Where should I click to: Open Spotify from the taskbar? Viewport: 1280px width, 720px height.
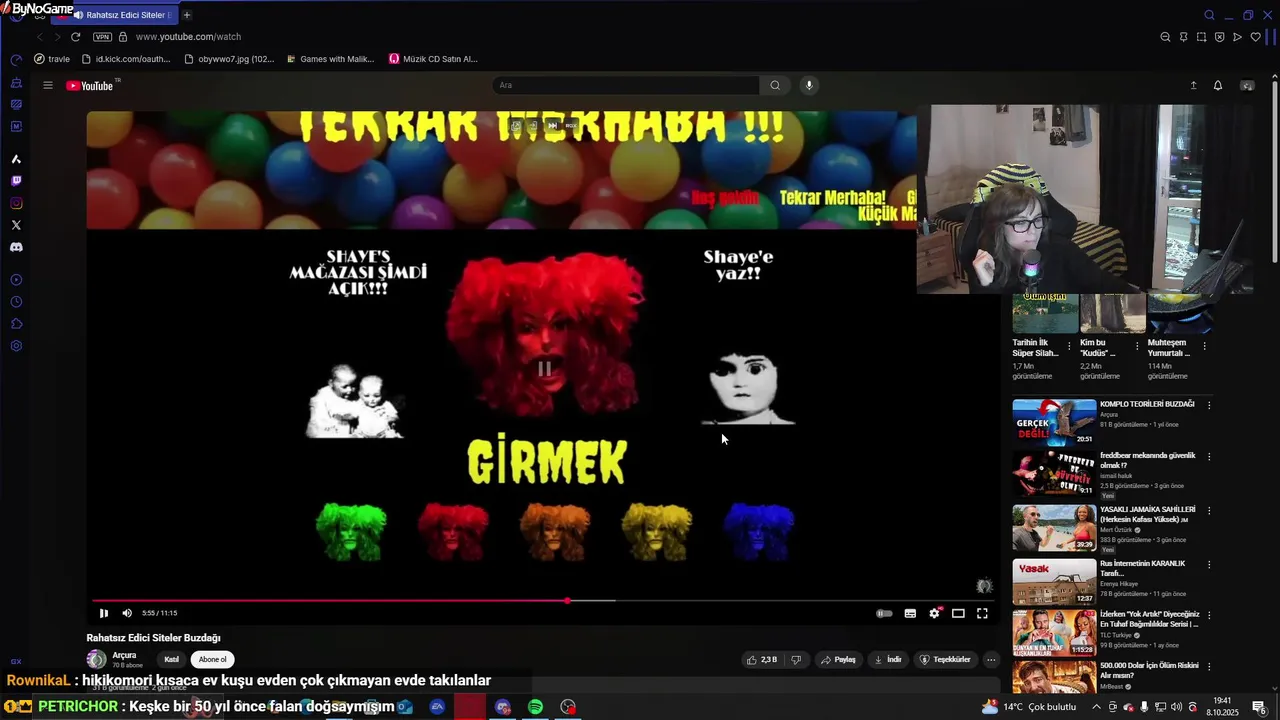click(x=535, y=707)
